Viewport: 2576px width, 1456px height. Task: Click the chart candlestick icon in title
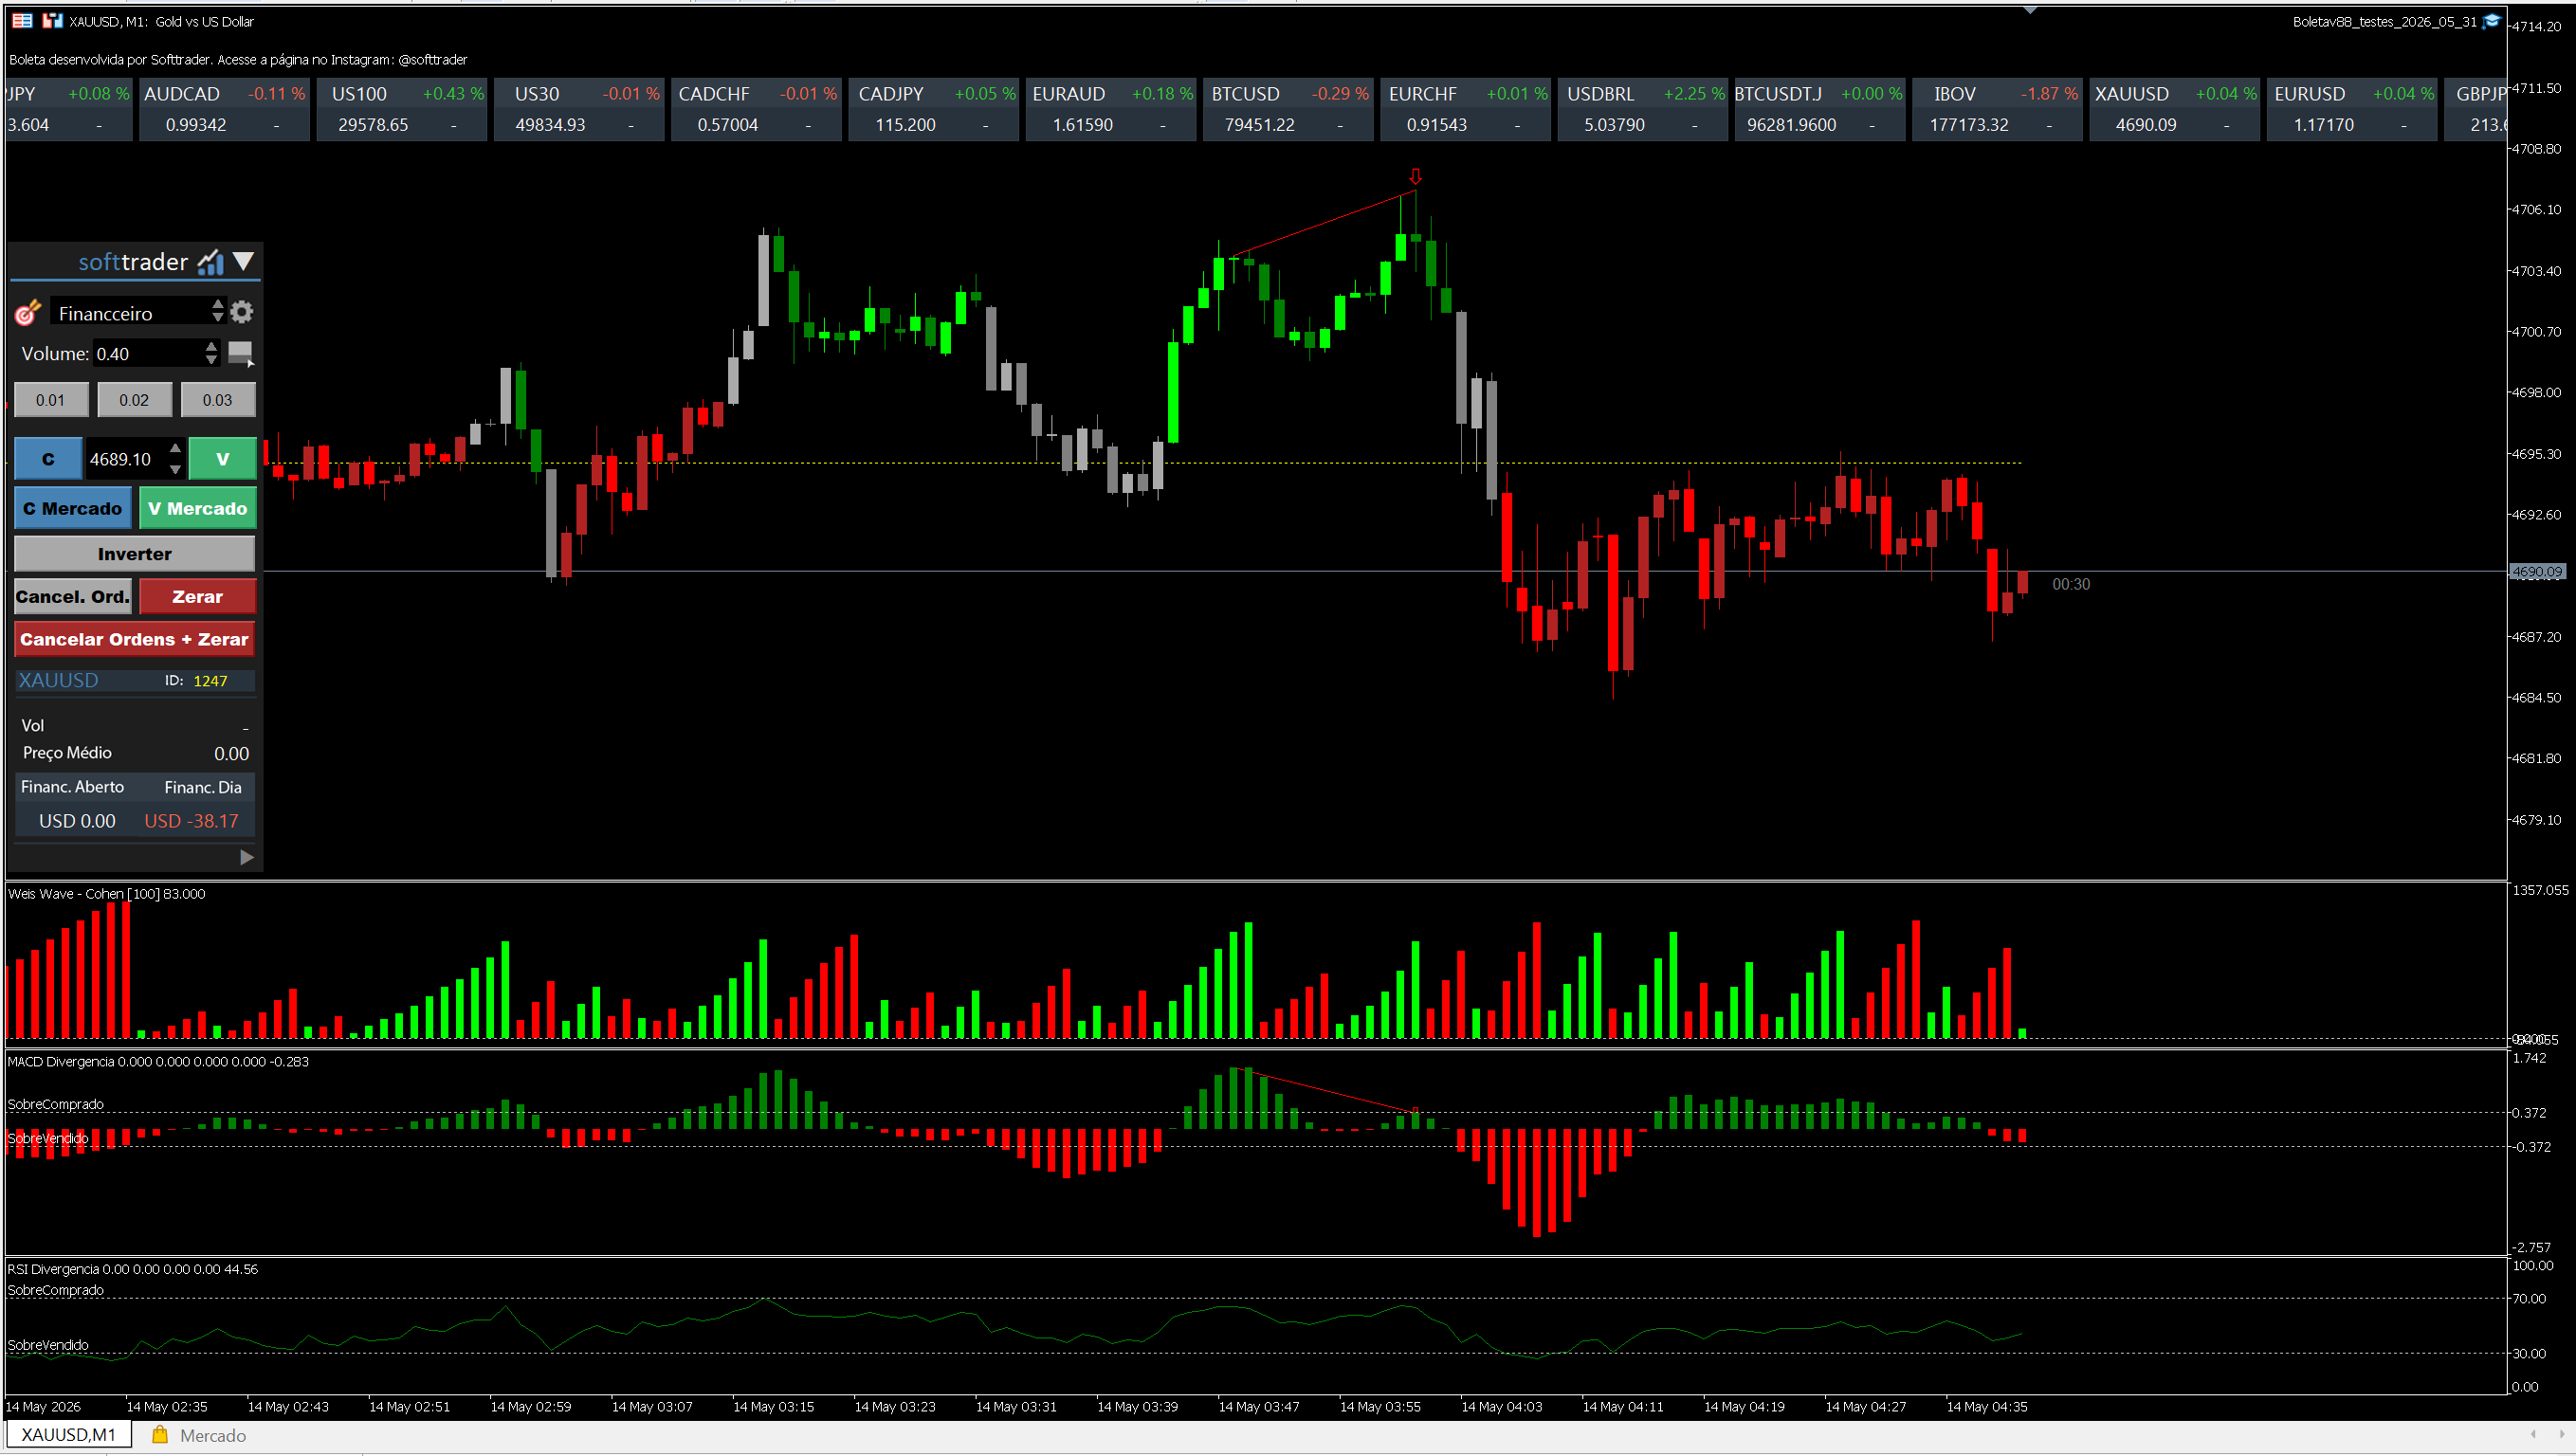(53, 20)
